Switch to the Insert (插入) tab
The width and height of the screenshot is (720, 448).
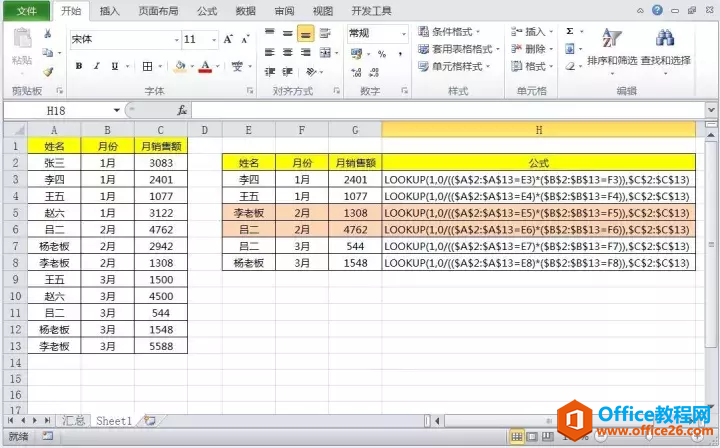click(x=110, y=11)
